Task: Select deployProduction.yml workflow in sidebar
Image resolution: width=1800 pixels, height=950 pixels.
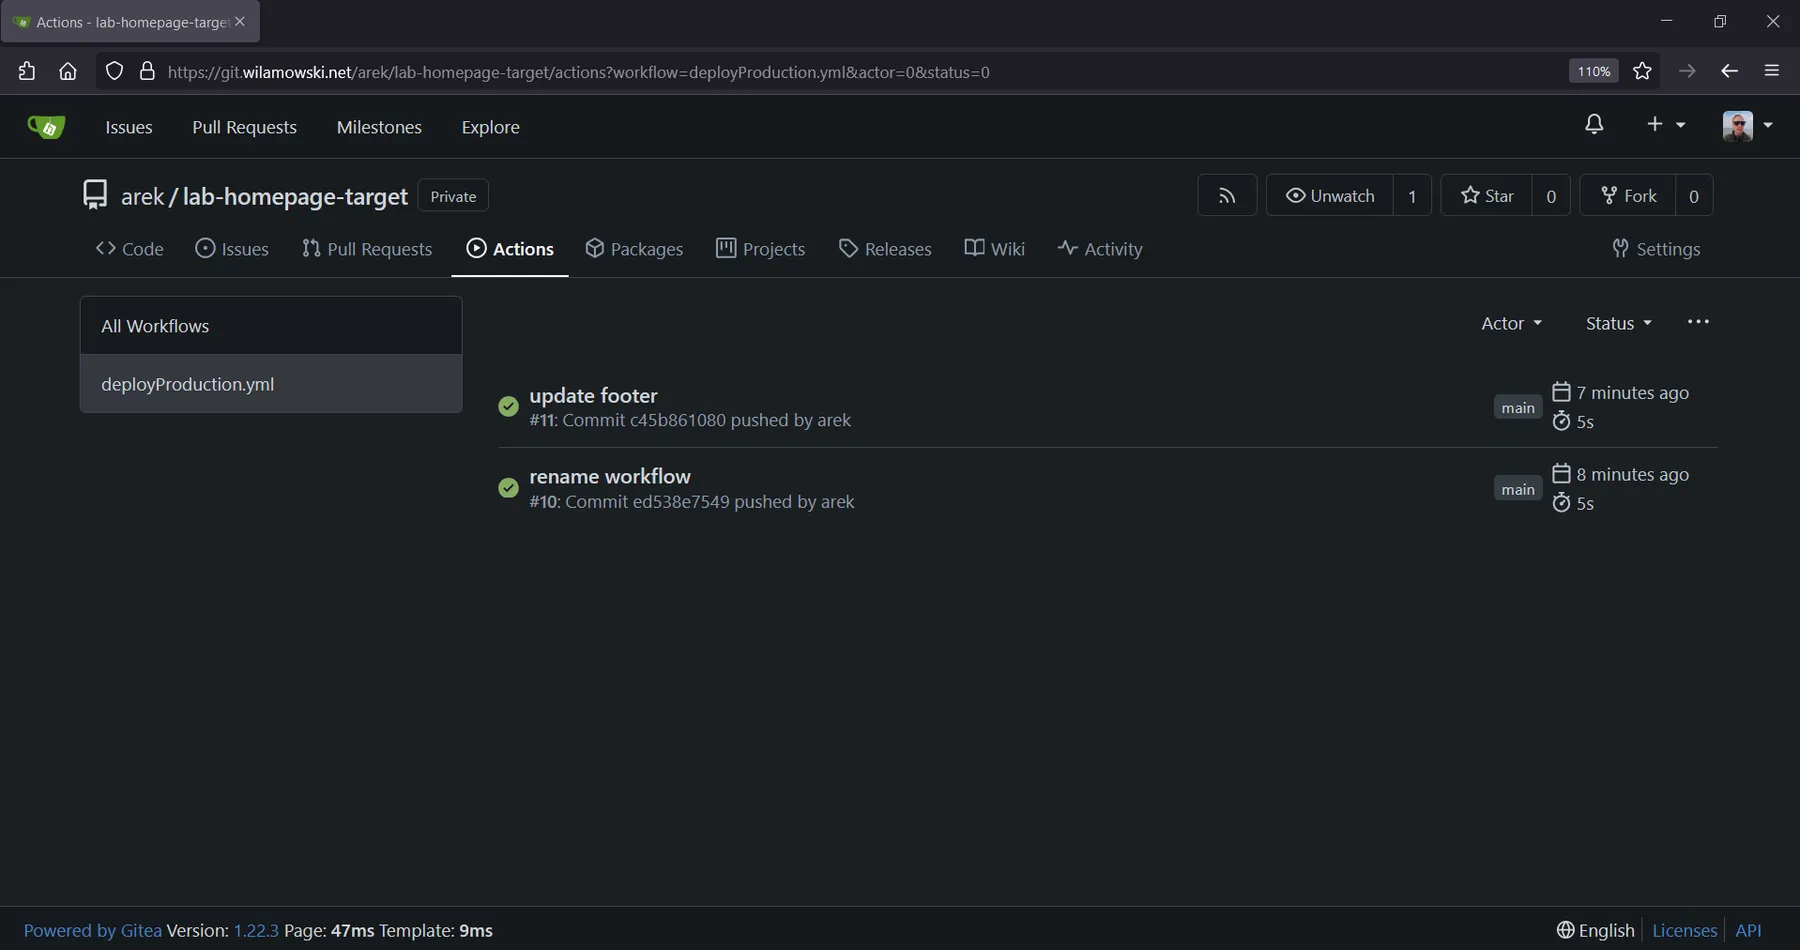Action: coord(271,384)
